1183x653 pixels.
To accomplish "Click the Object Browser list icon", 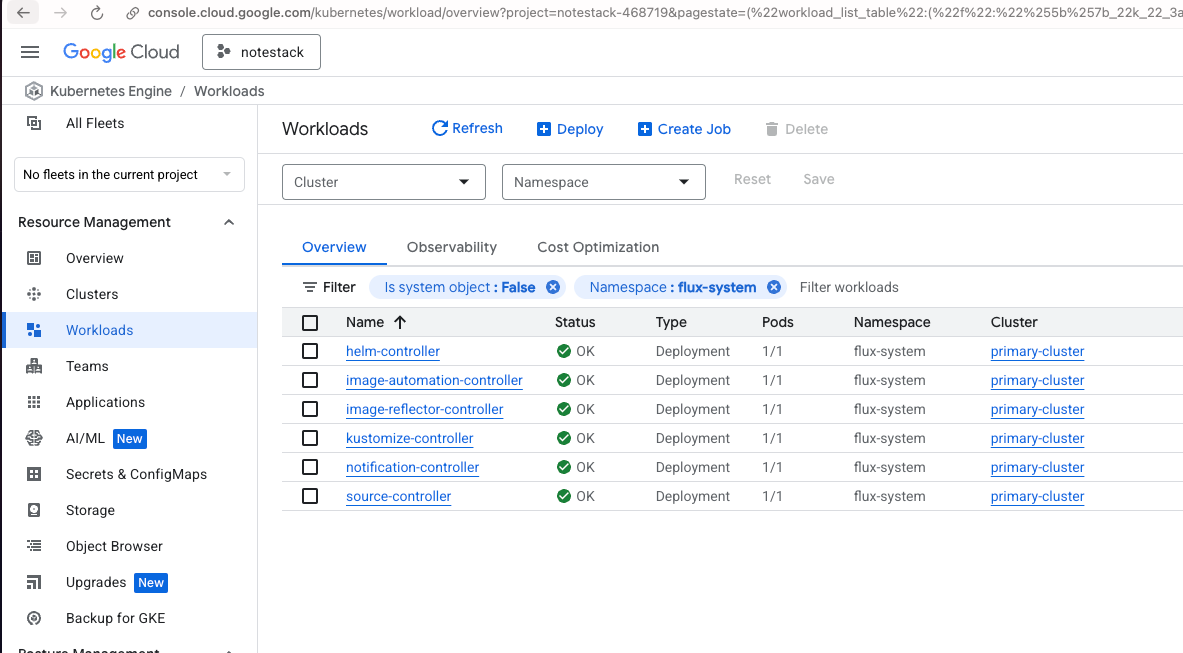I will [34, 546].
